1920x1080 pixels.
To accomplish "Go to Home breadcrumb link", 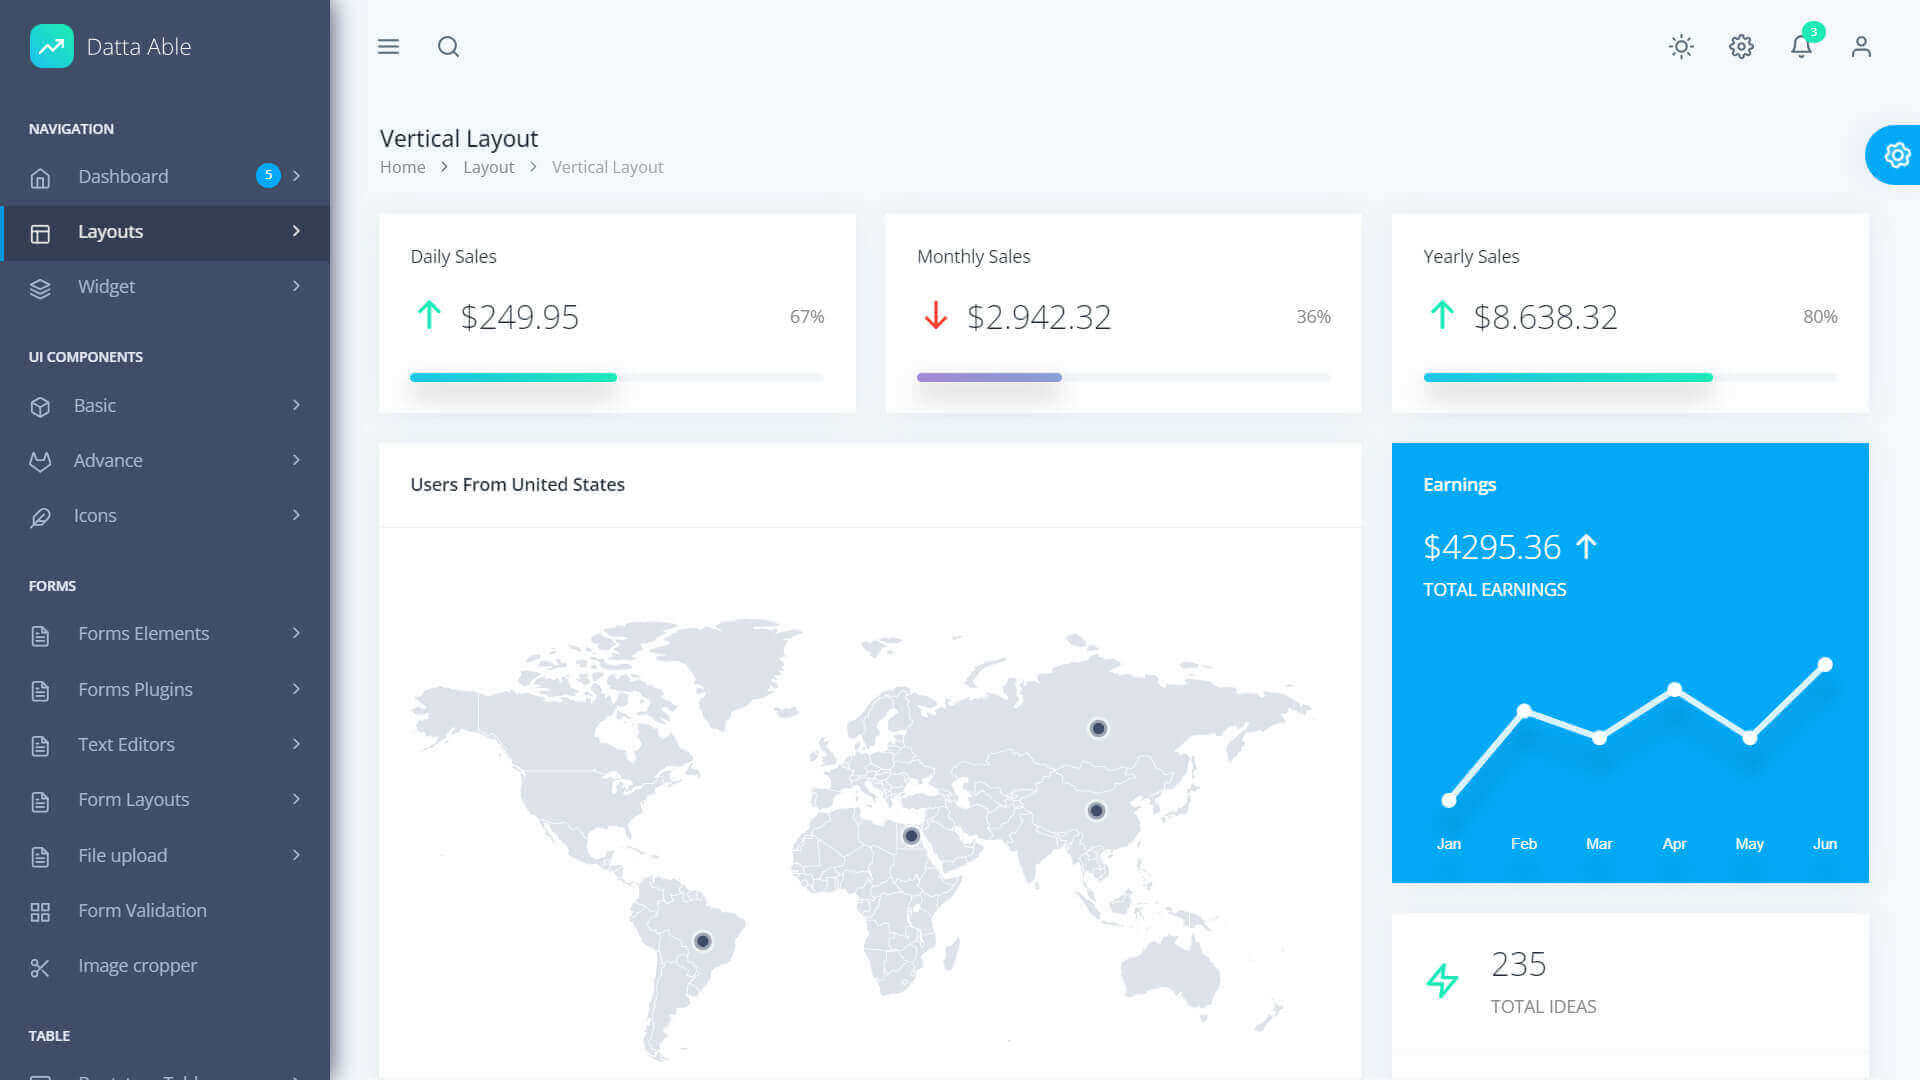I will (x=402, y=167).
